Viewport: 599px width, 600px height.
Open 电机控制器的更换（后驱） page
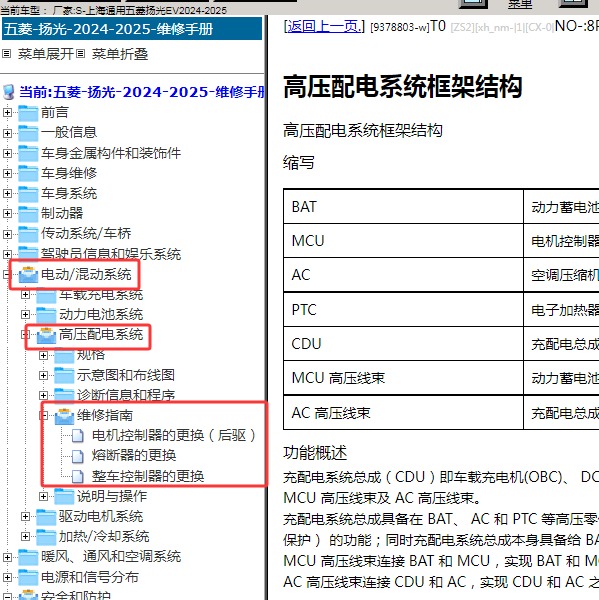coord(173,435)
